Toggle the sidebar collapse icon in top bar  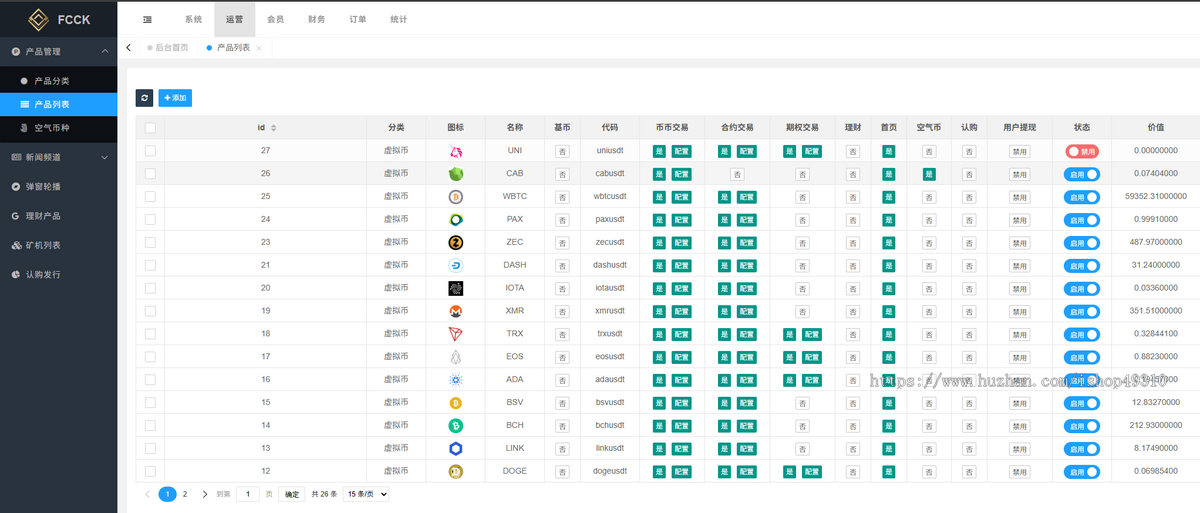(147, 19)
